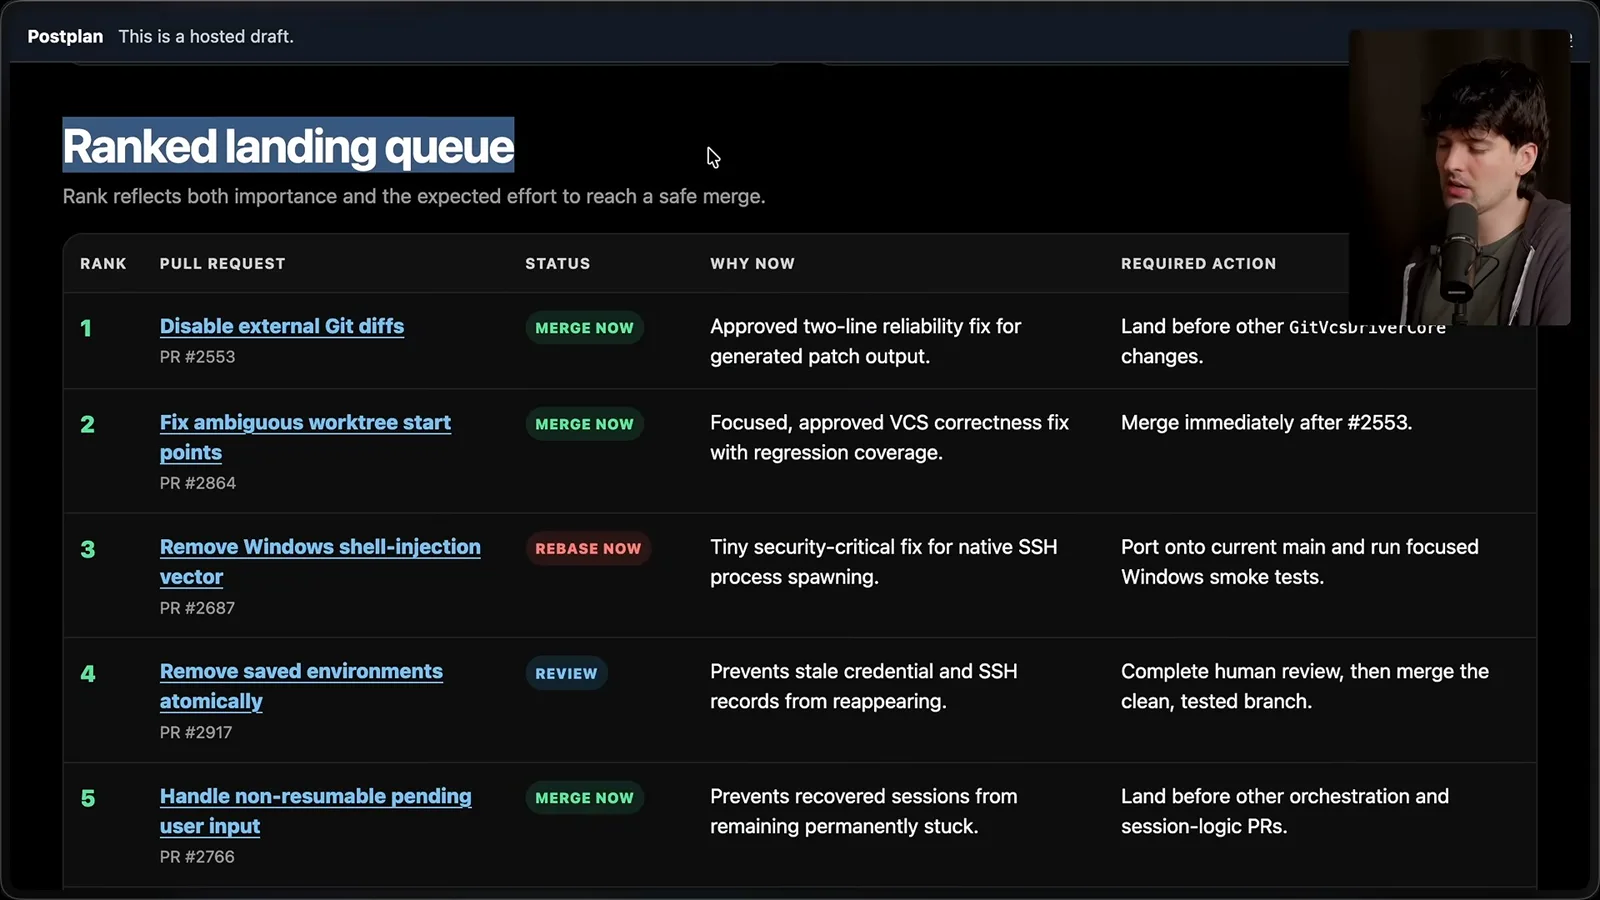Image resolution: width=1600 pixels, height=900 pixels.
Task: Click 'Prevents stale credential and SSH records' text
Action: (864, 686)
